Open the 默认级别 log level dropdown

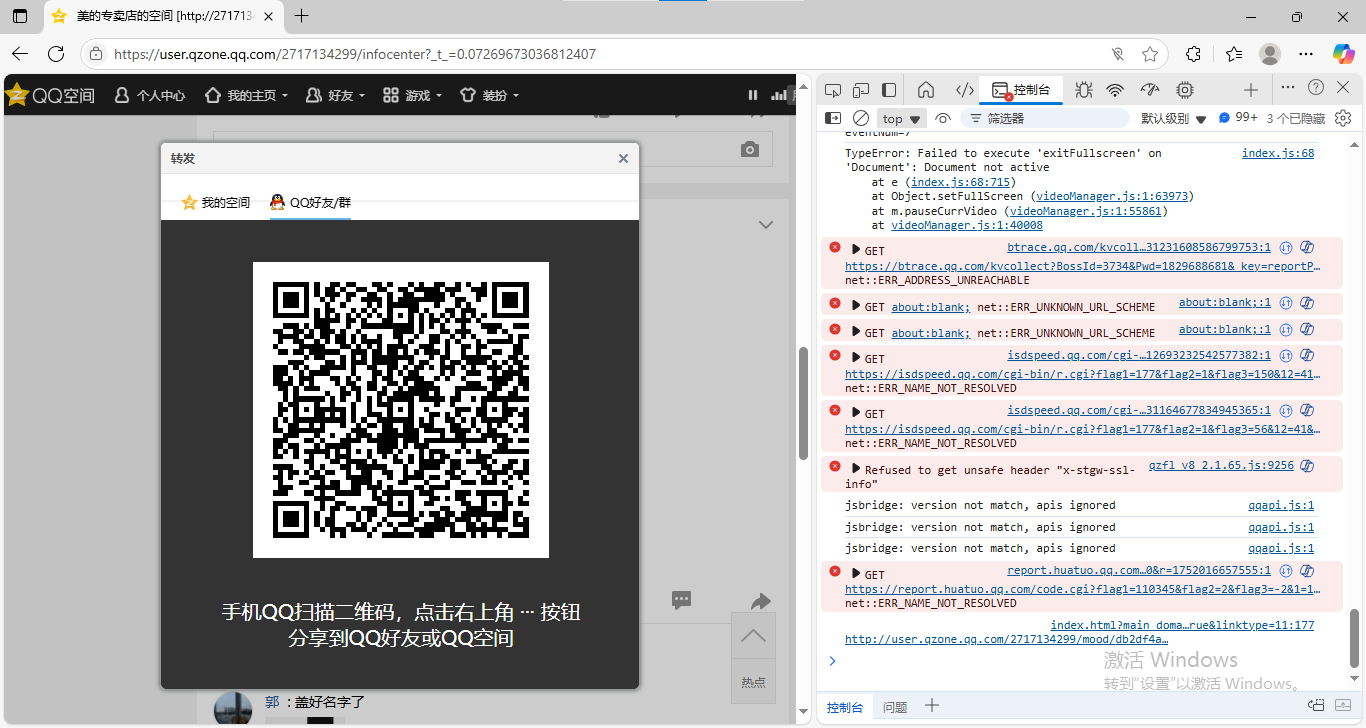point(1174,118)
